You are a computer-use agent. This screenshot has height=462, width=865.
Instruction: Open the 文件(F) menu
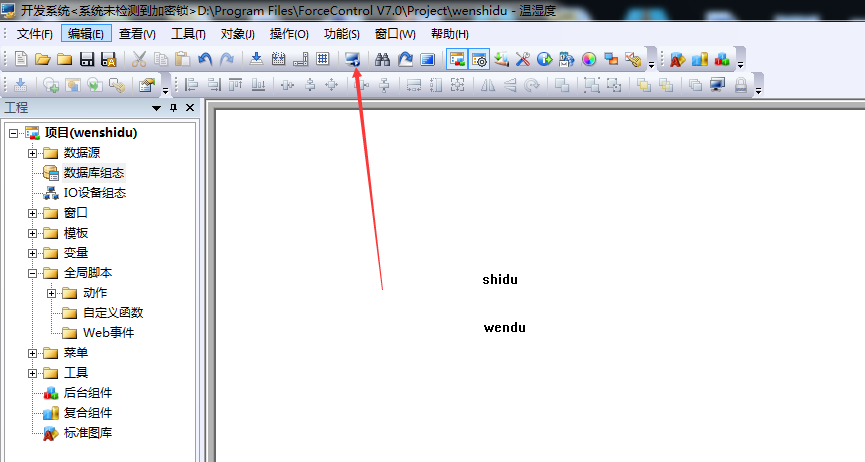34,34
